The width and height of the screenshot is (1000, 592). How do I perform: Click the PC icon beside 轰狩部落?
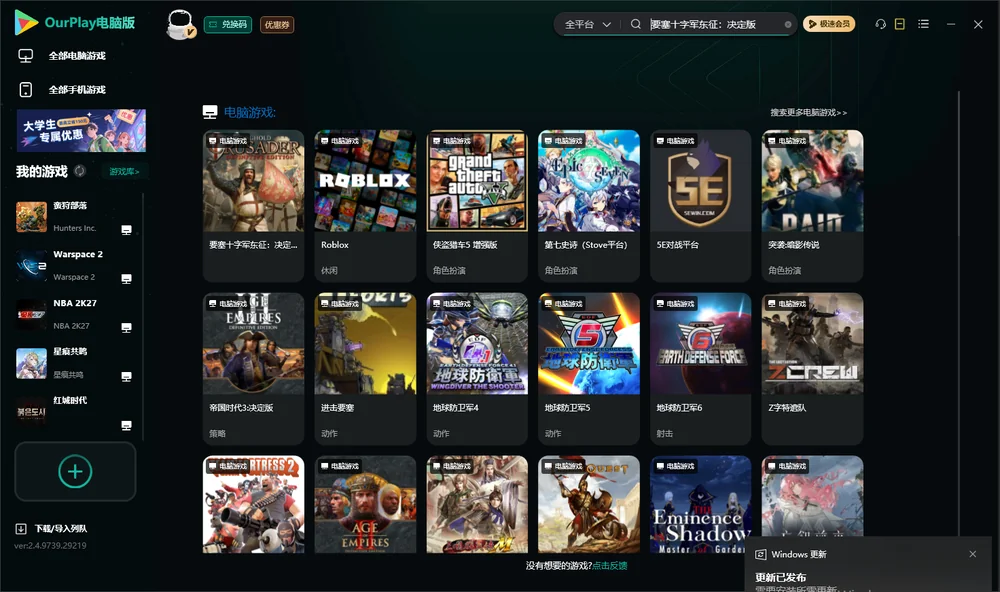126,230
